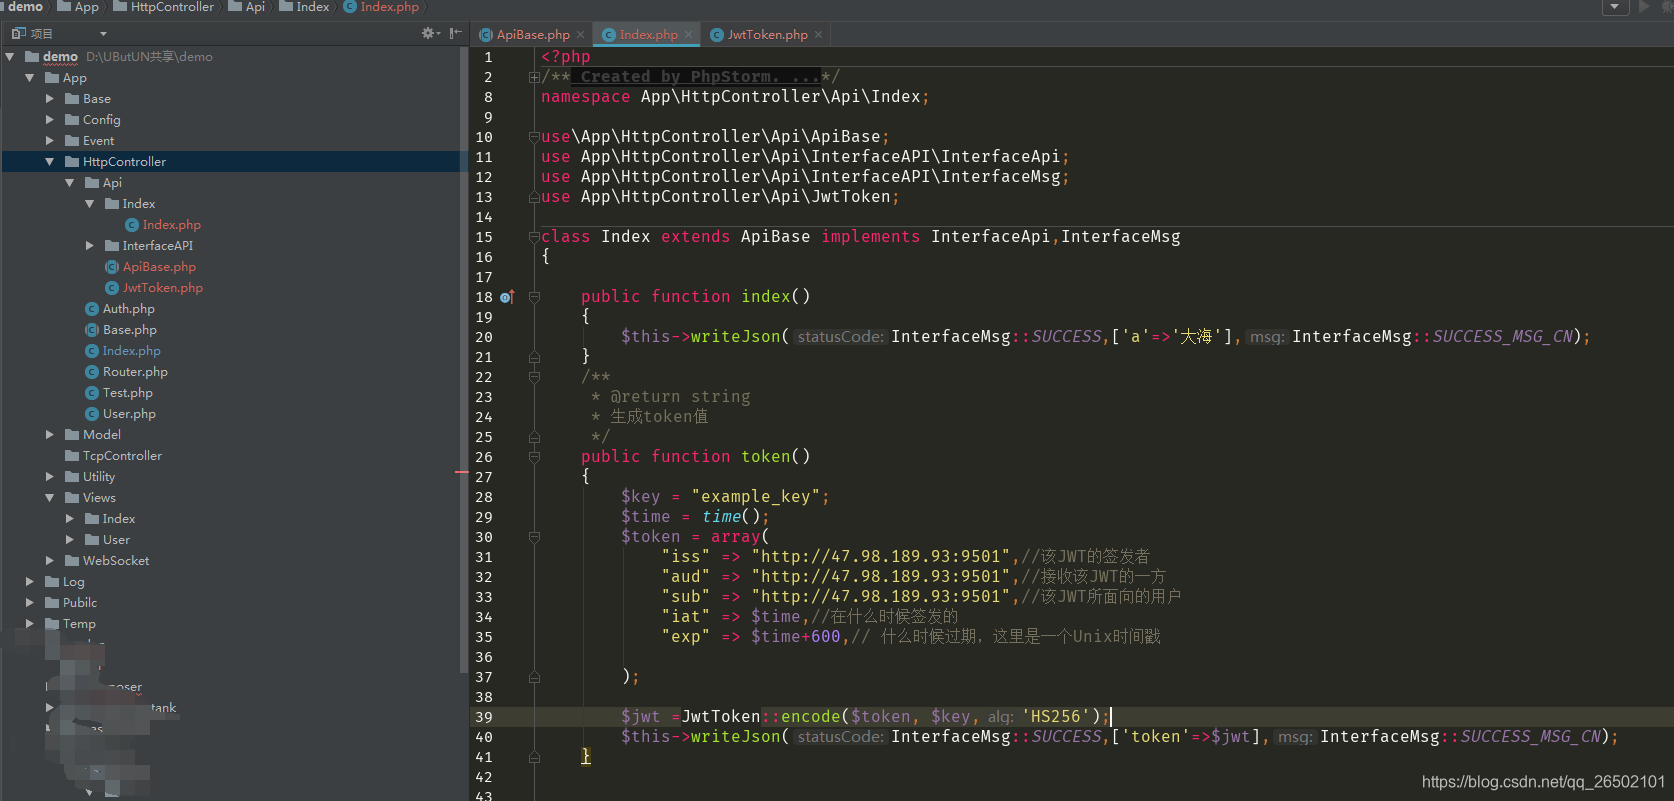Collapse the HttpController folder
Image resolution: width=1674 pixels, height=801 pixels.
[50, 162]
